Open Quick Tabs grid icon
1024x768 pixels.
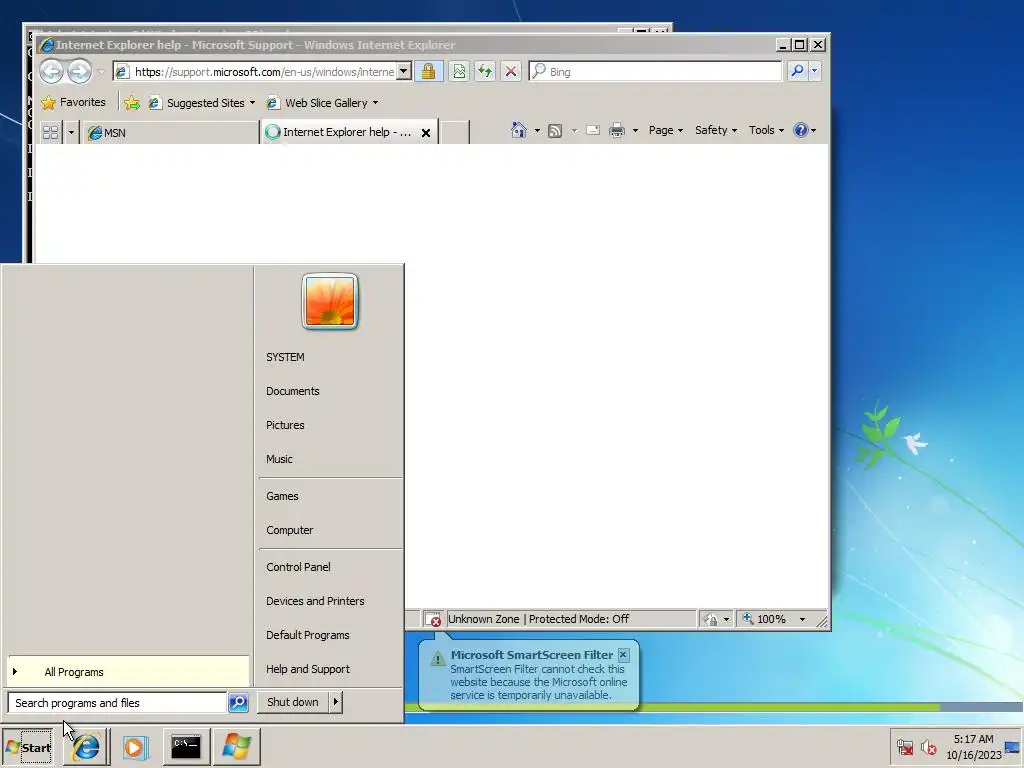pyautogui.click(x=50, y=133)
